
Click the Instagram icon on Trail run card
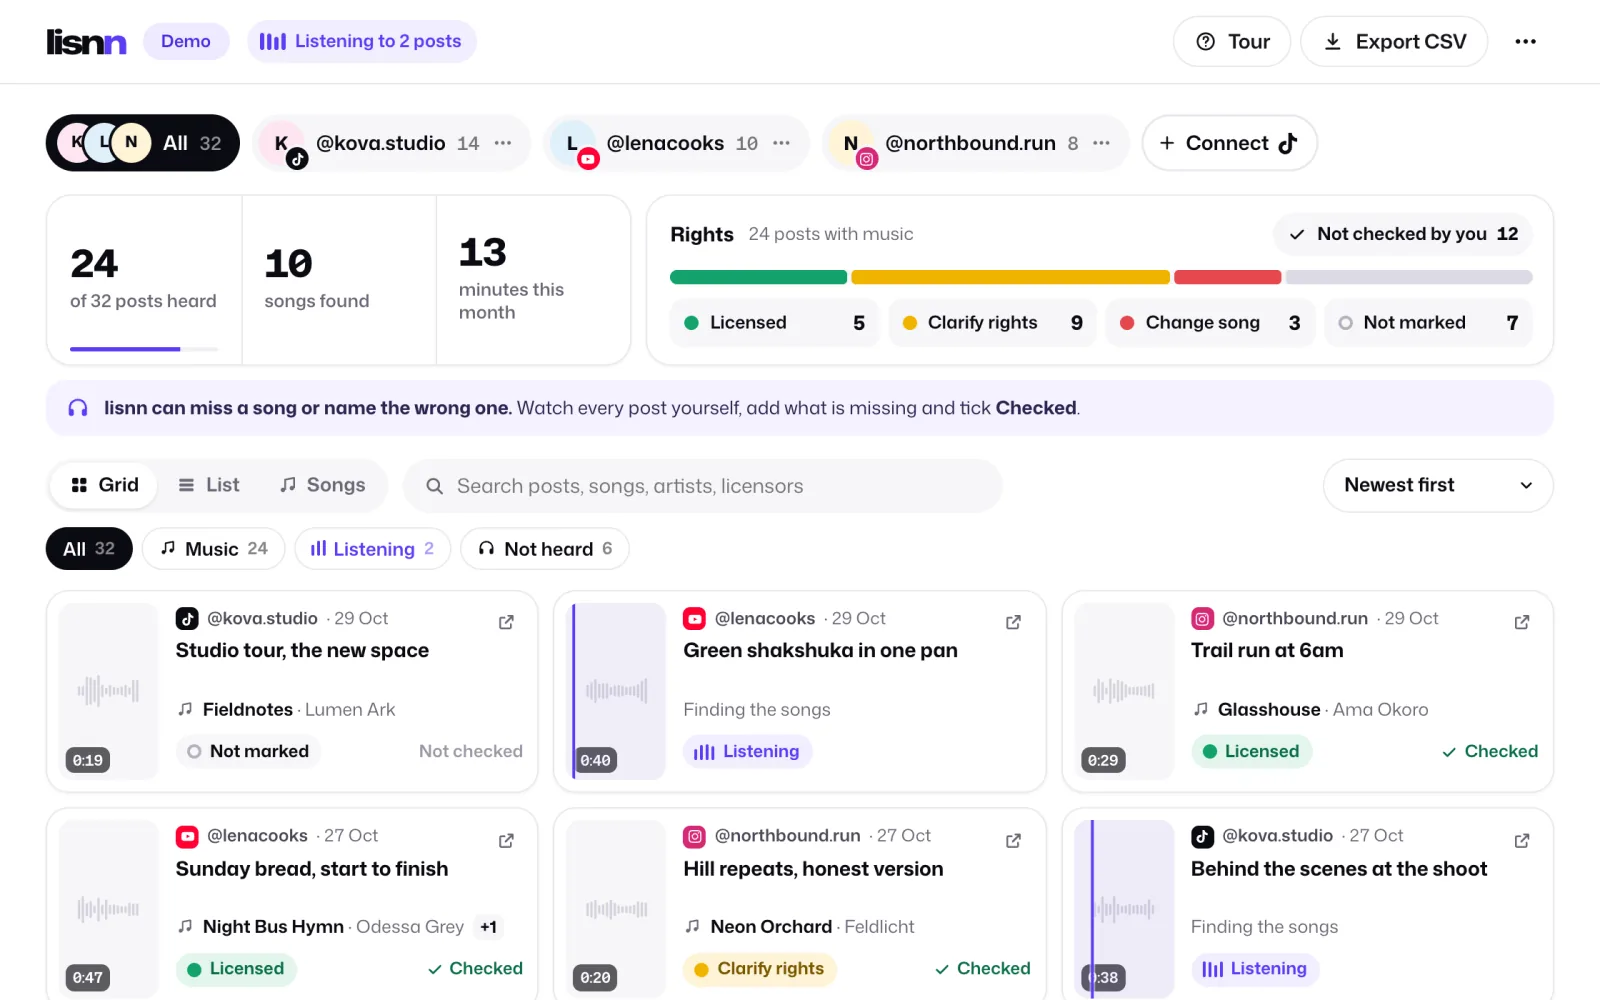[x=1202, y=618]
